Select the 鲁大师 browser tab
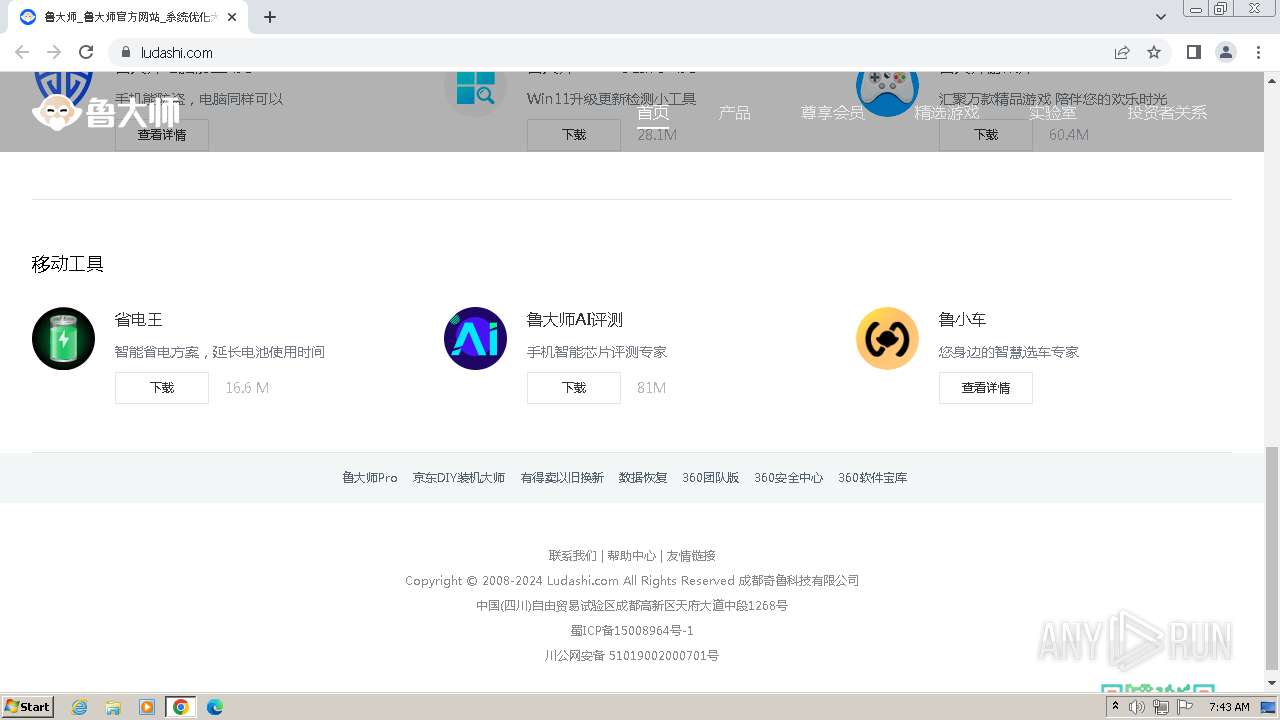1280x720 pixels. coord(127,17)
